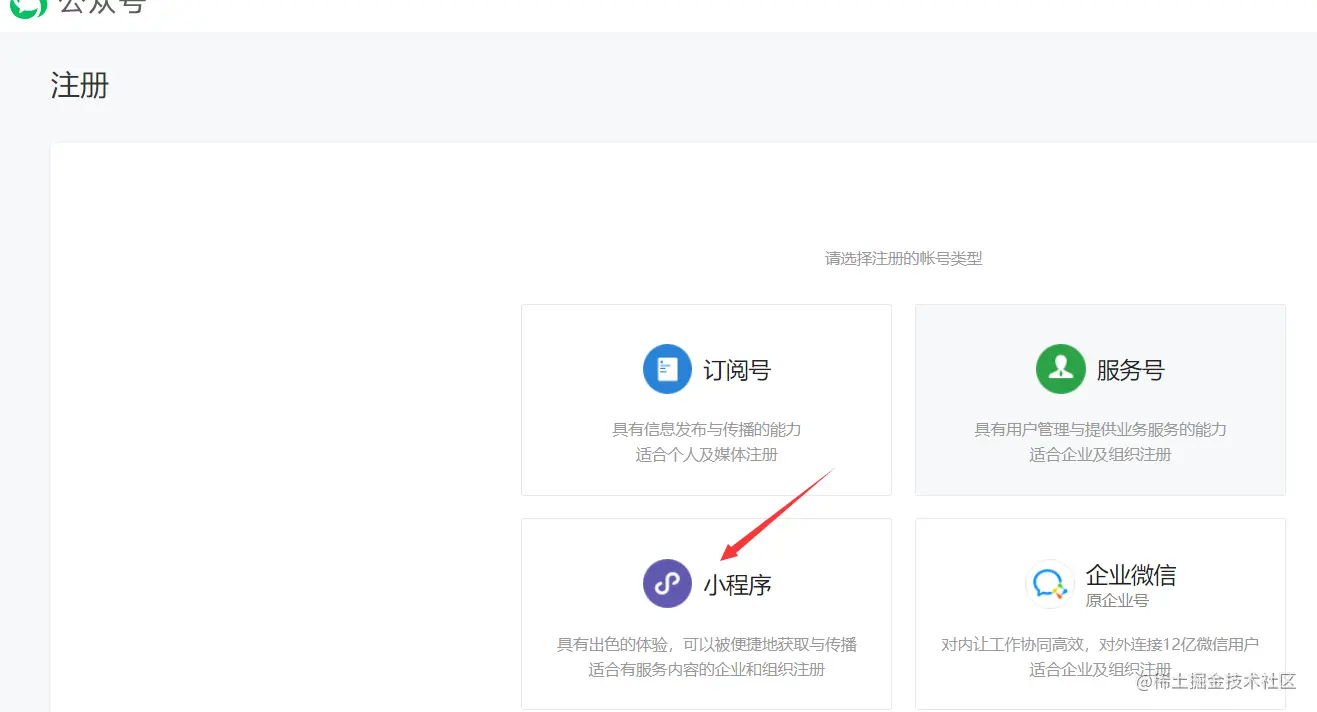Click the 请选择注册的帐号类型 prompt text

point(903,258)
